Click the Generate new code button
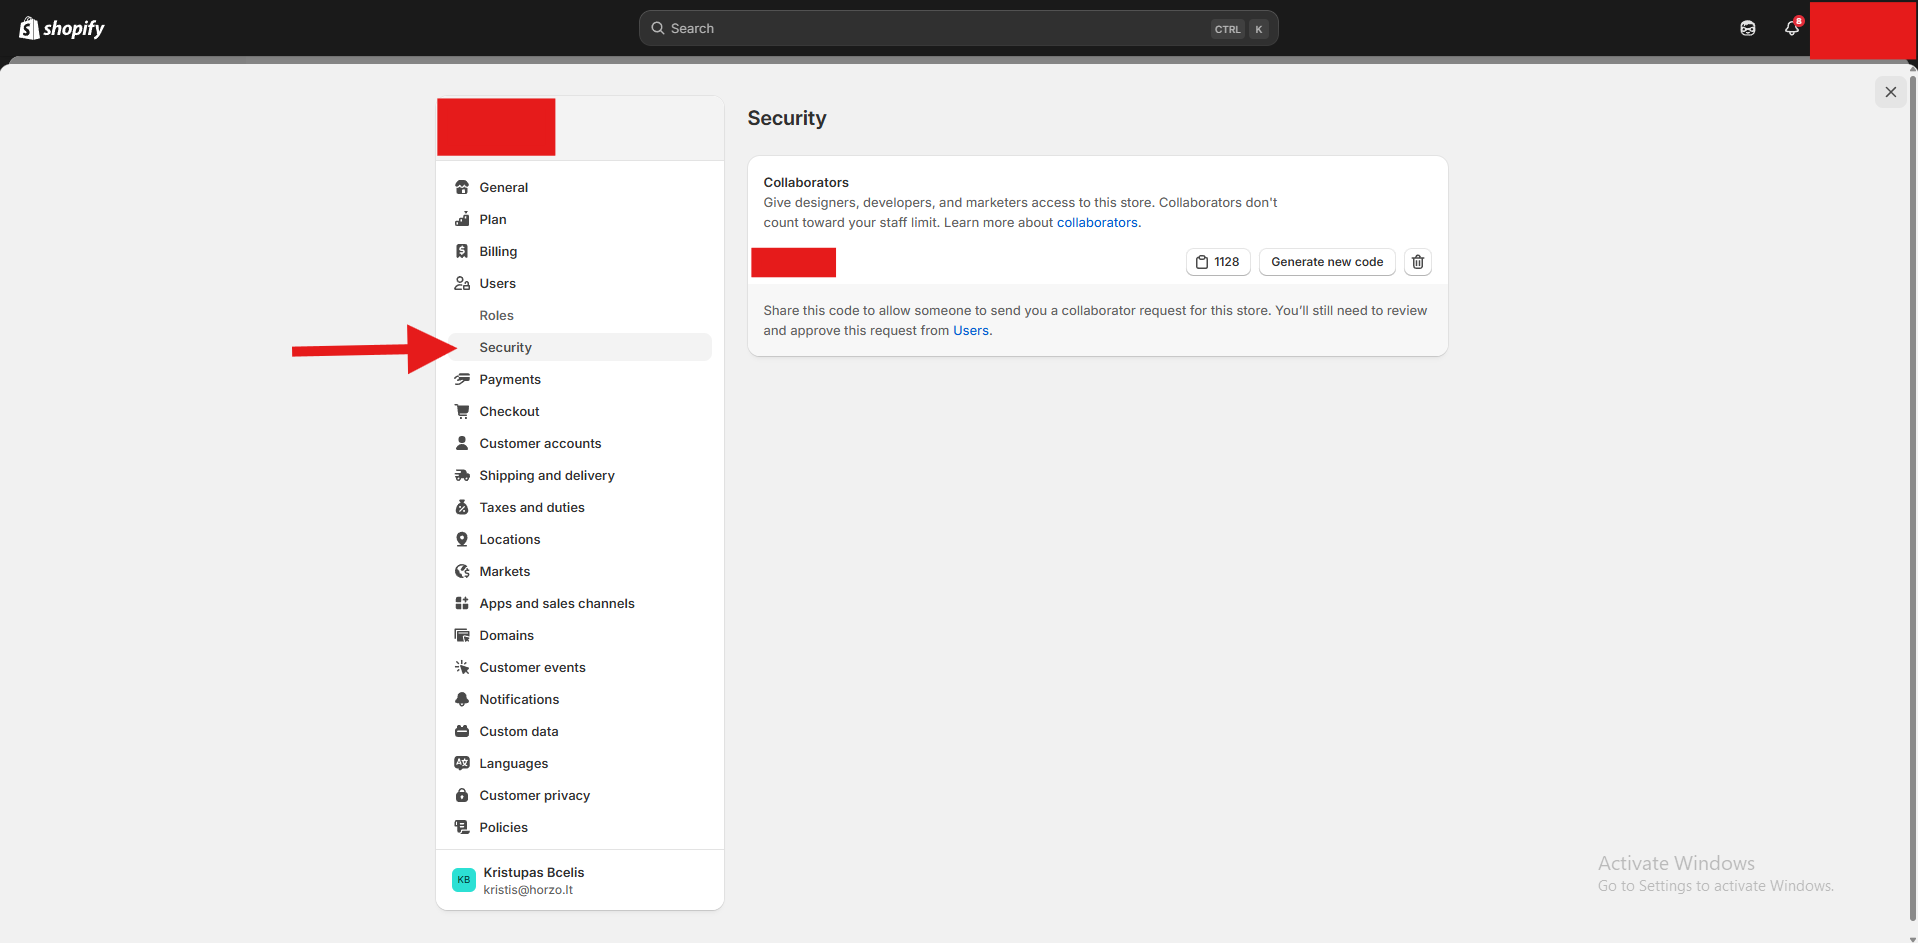 [1325, 261]
